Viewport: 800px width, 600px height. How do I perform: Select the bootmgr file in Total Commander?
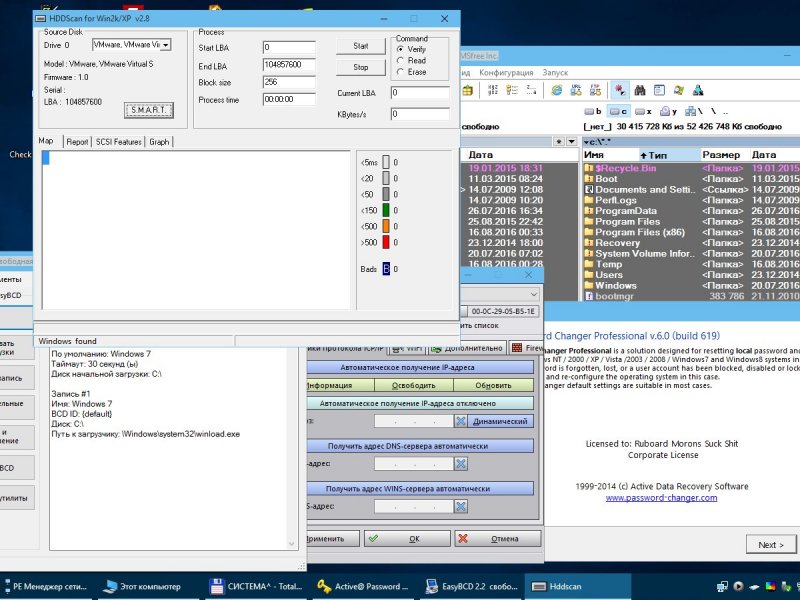[614, 296]
